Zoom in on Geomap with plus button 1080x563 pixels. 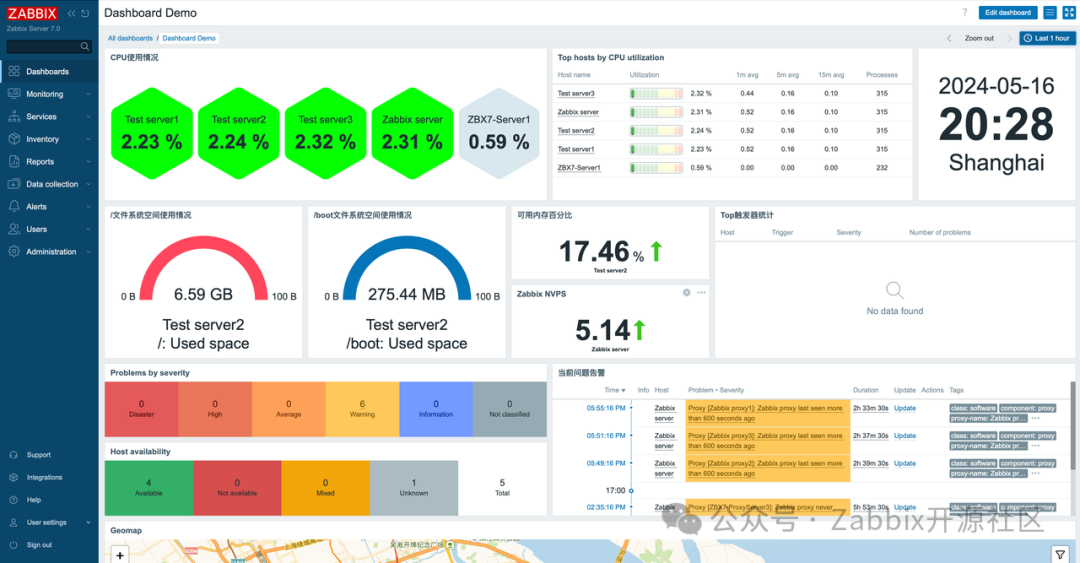pyautogui.click(x=120, y=555)
